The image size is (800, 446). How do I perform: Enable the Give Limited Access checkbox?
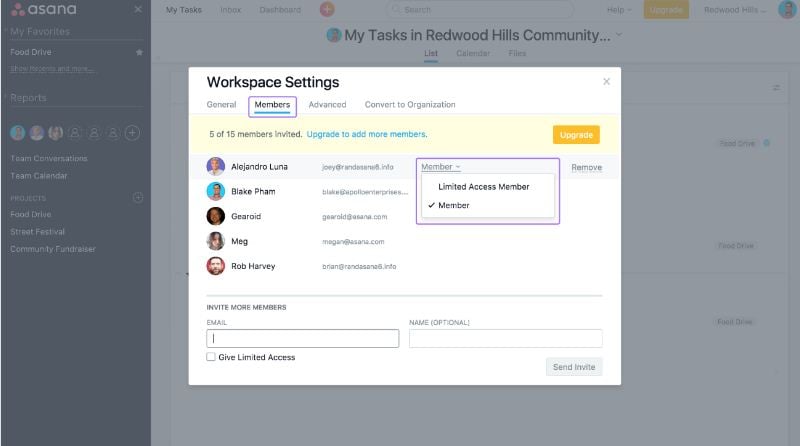[211, 357]
